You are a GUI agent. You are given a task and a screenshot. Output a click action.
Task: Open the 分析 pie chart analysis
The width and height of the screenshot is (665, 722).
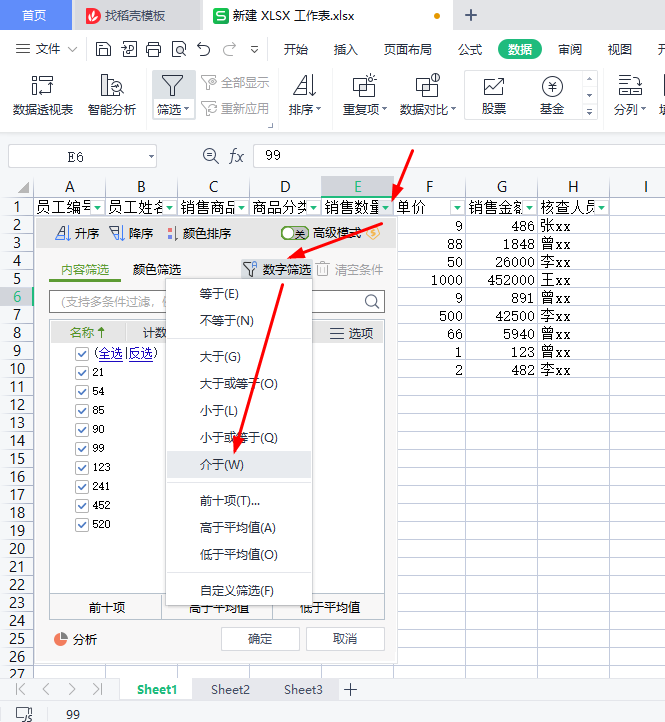tap(76, 639)
